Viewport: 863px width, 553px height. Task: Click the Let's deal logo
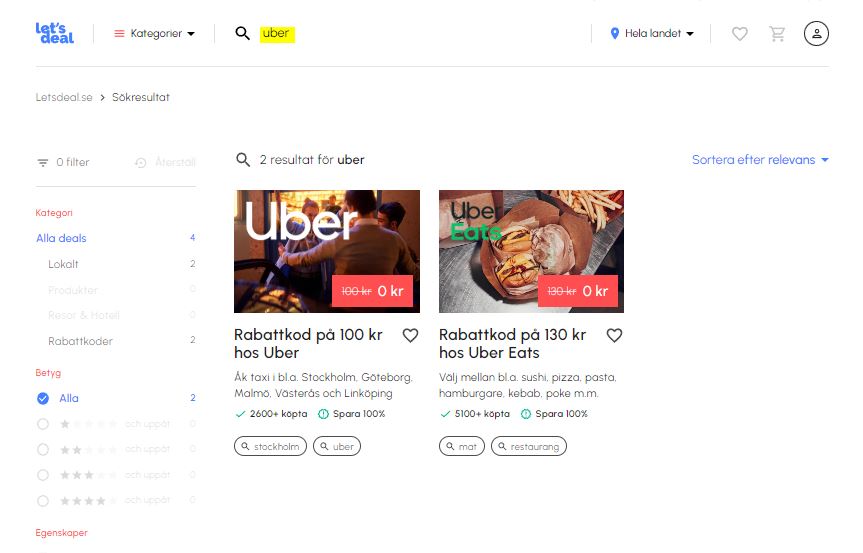54,33
